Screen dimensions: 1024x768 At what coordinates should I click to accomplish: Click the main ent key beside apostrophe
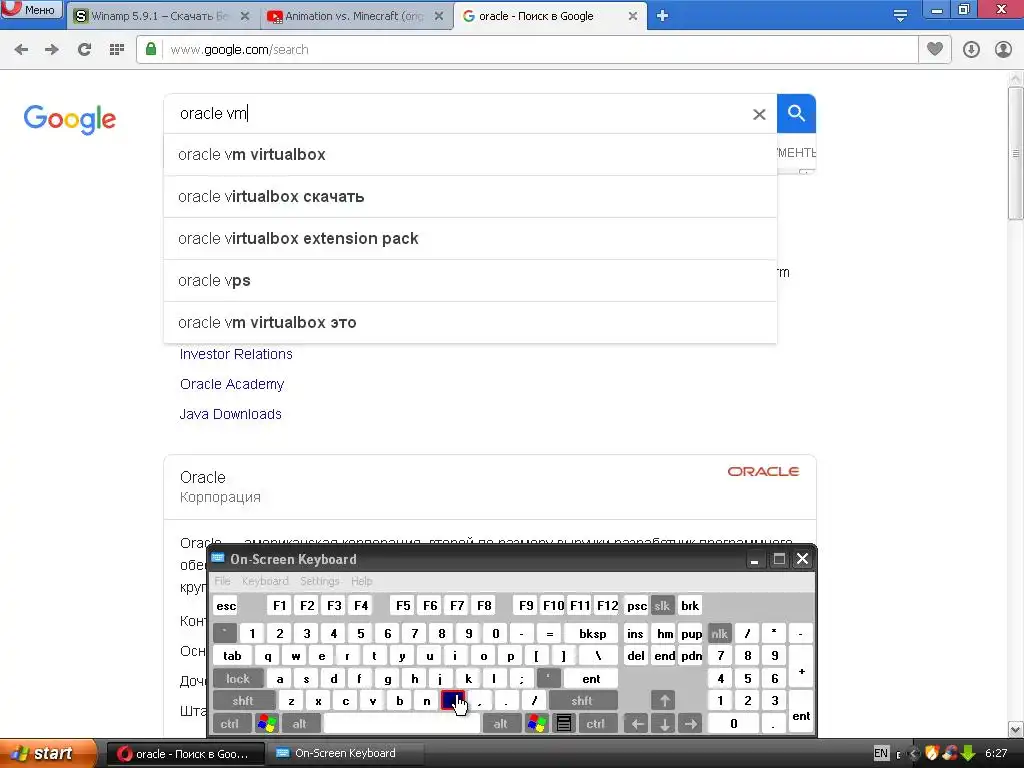click(x=591, y=679)
